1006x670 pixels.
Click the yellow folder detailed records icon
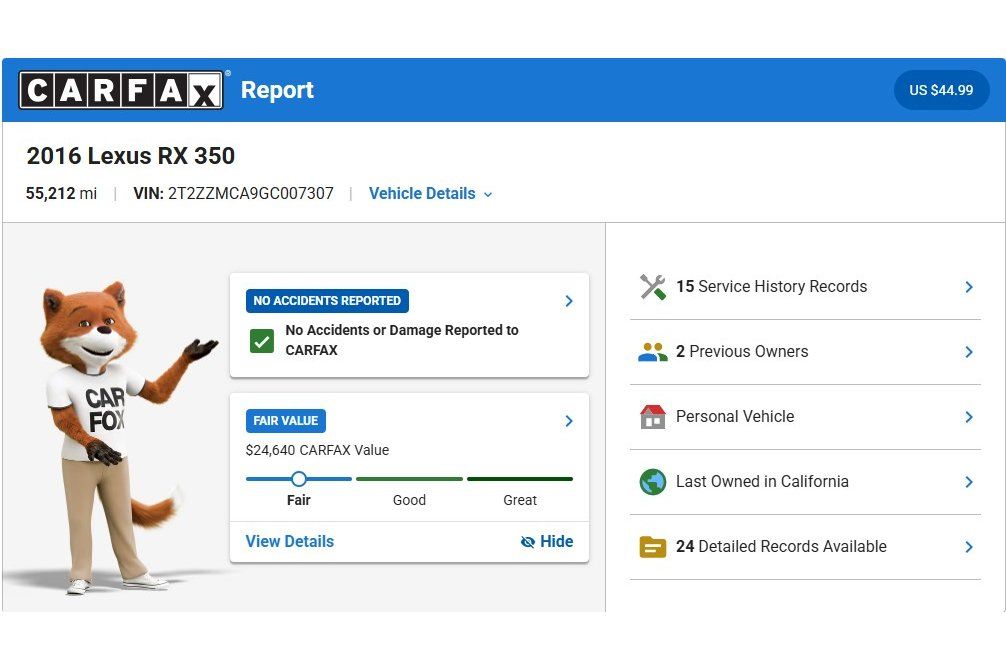click(652, 547)
